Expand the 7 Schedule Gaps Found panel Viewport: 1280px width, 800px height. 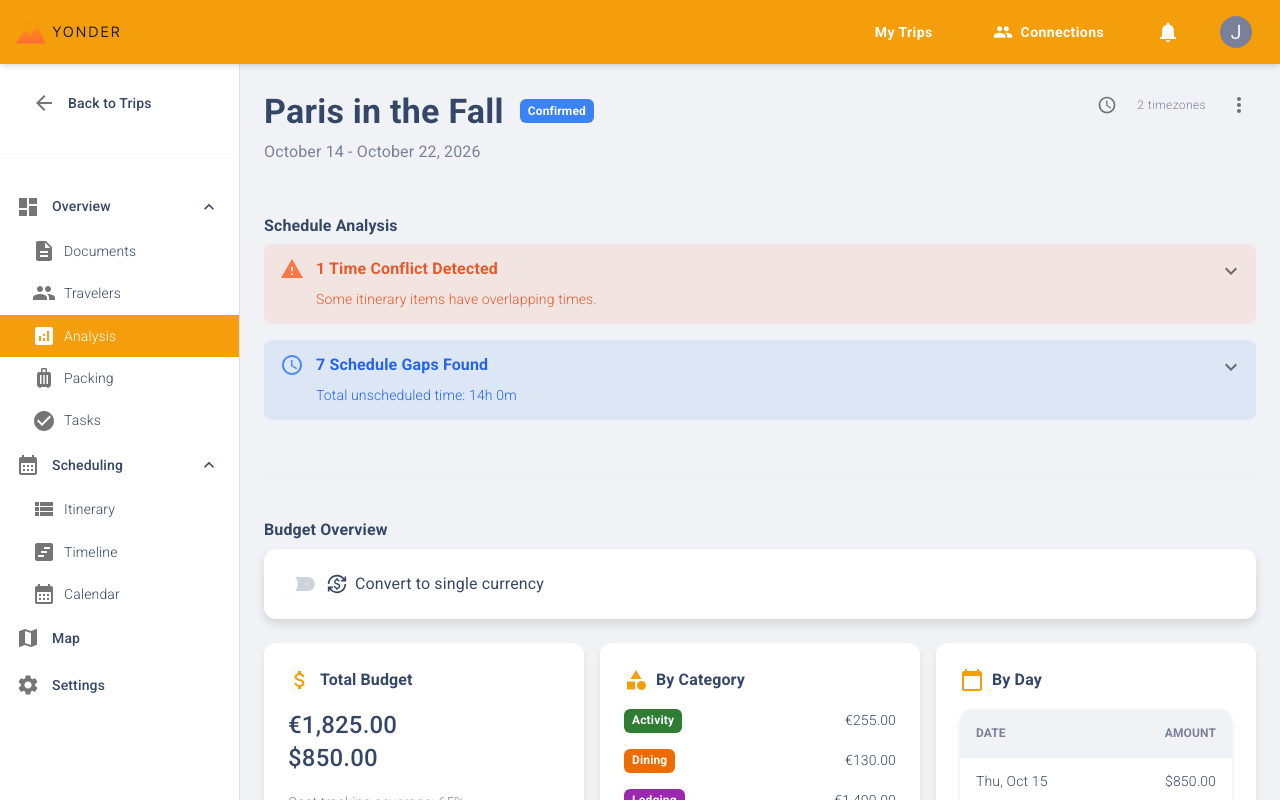point(1231,366)
